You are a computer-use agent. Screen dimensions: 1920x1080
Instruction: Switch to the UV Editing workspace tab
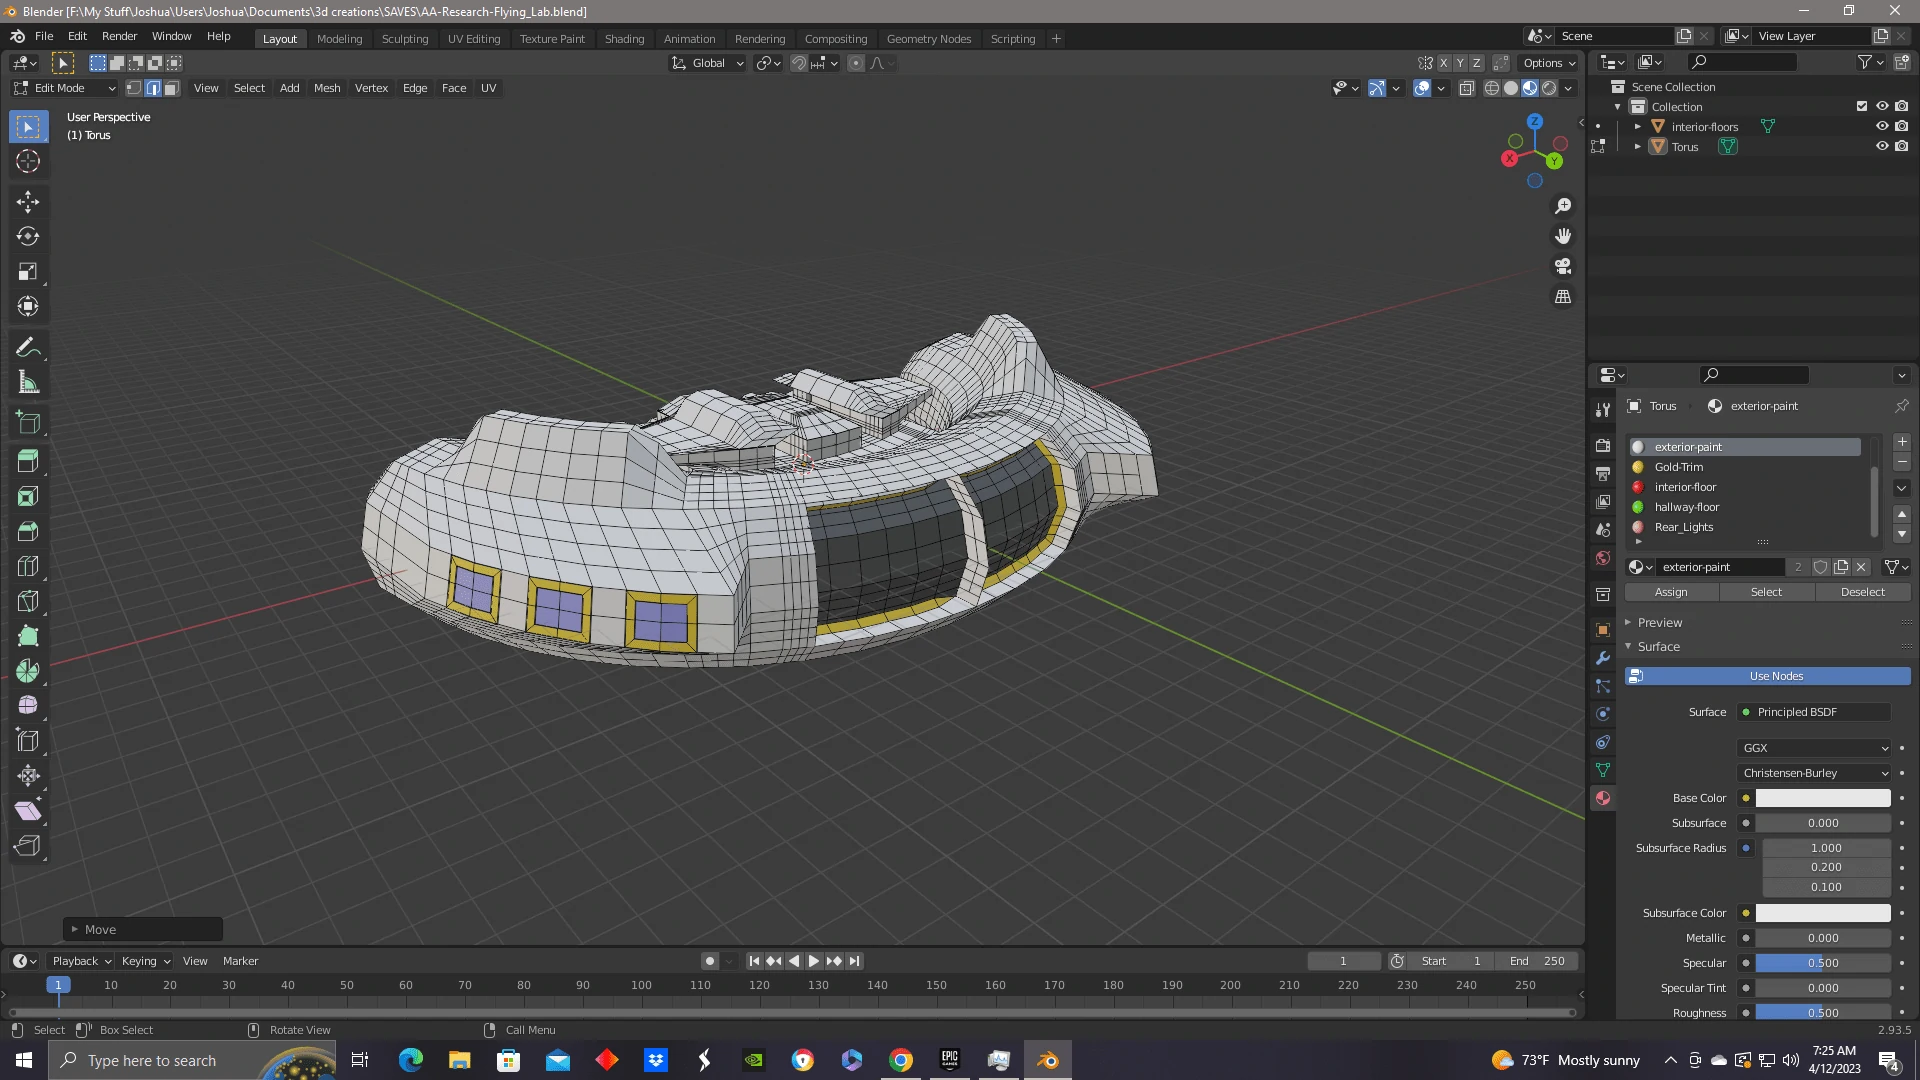coord(473,39)
